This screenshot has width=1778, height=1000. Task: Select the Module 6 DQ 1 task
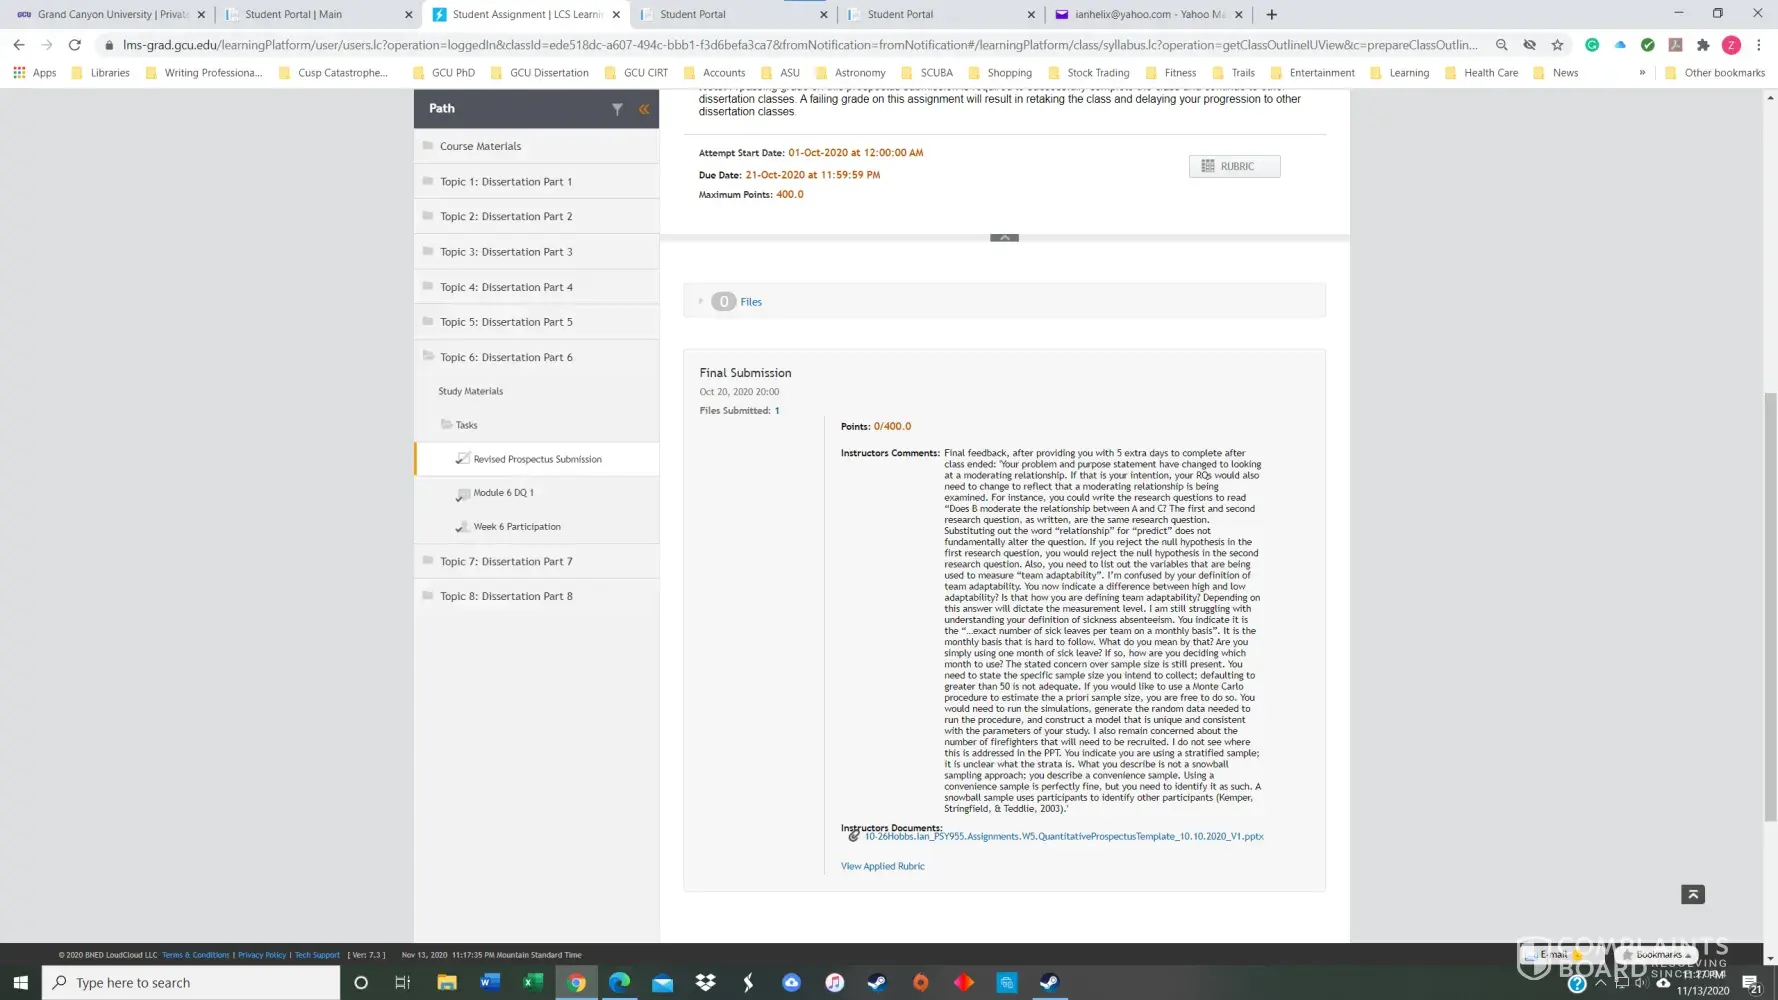tap(503, 493)
